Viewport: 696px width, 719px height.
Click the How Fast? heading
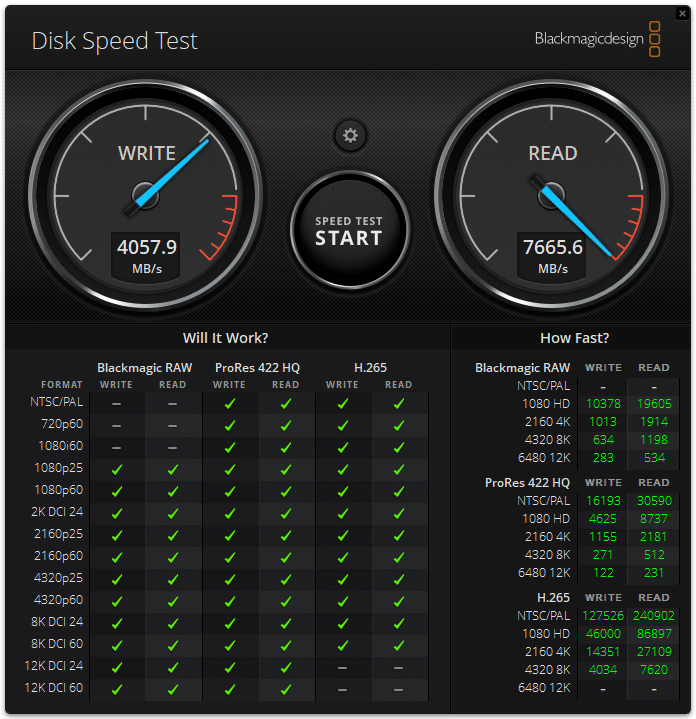574,338
